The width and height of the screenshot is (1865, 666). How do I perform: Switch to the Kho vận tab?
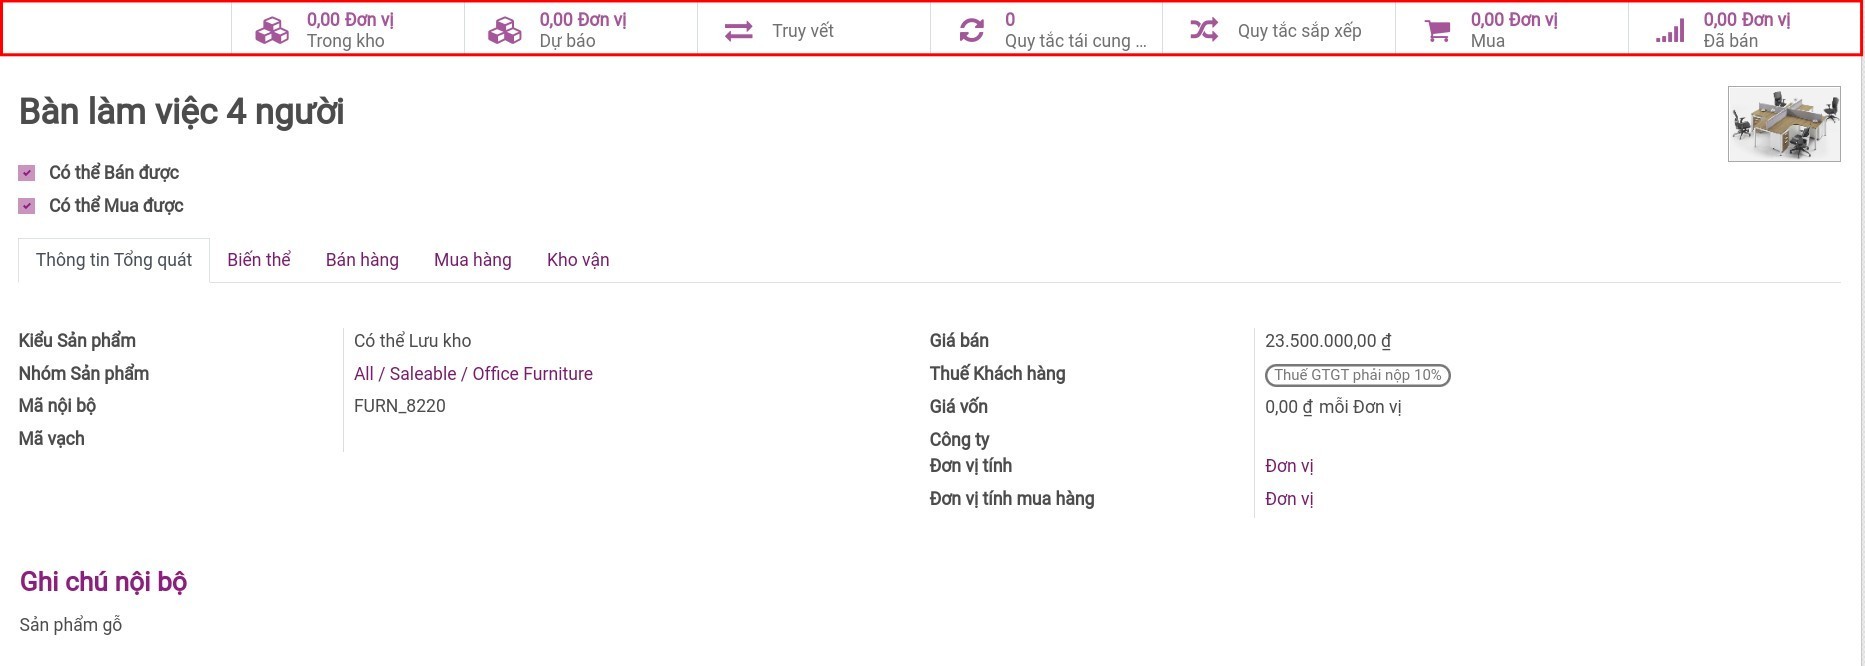(578, 260)
